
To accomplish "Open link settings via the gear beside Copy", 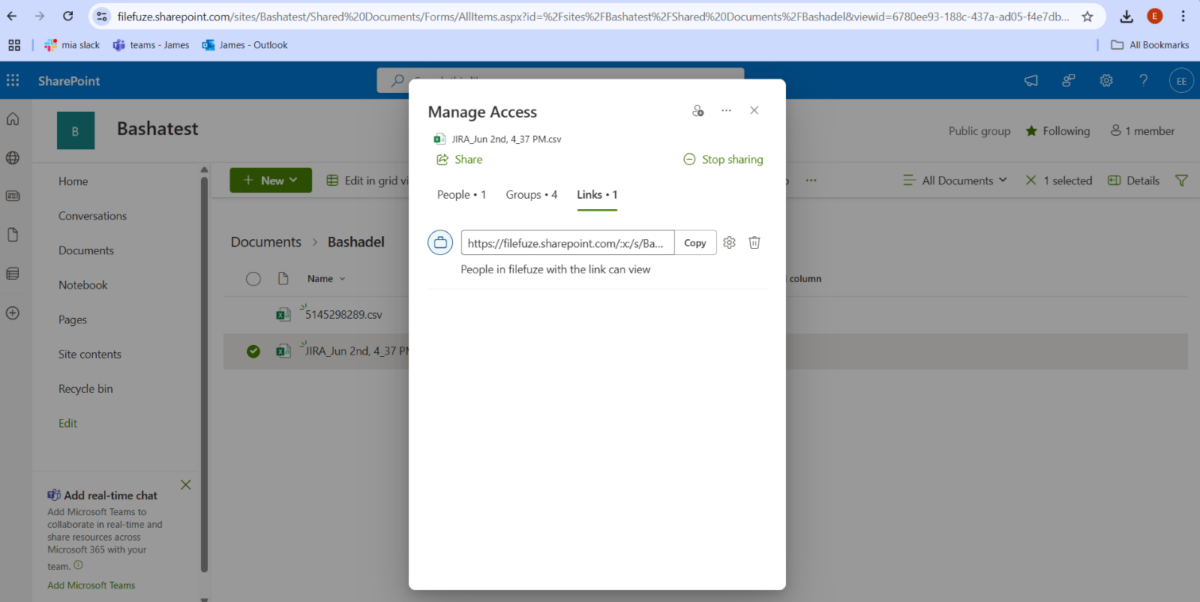I will (728, 242).
